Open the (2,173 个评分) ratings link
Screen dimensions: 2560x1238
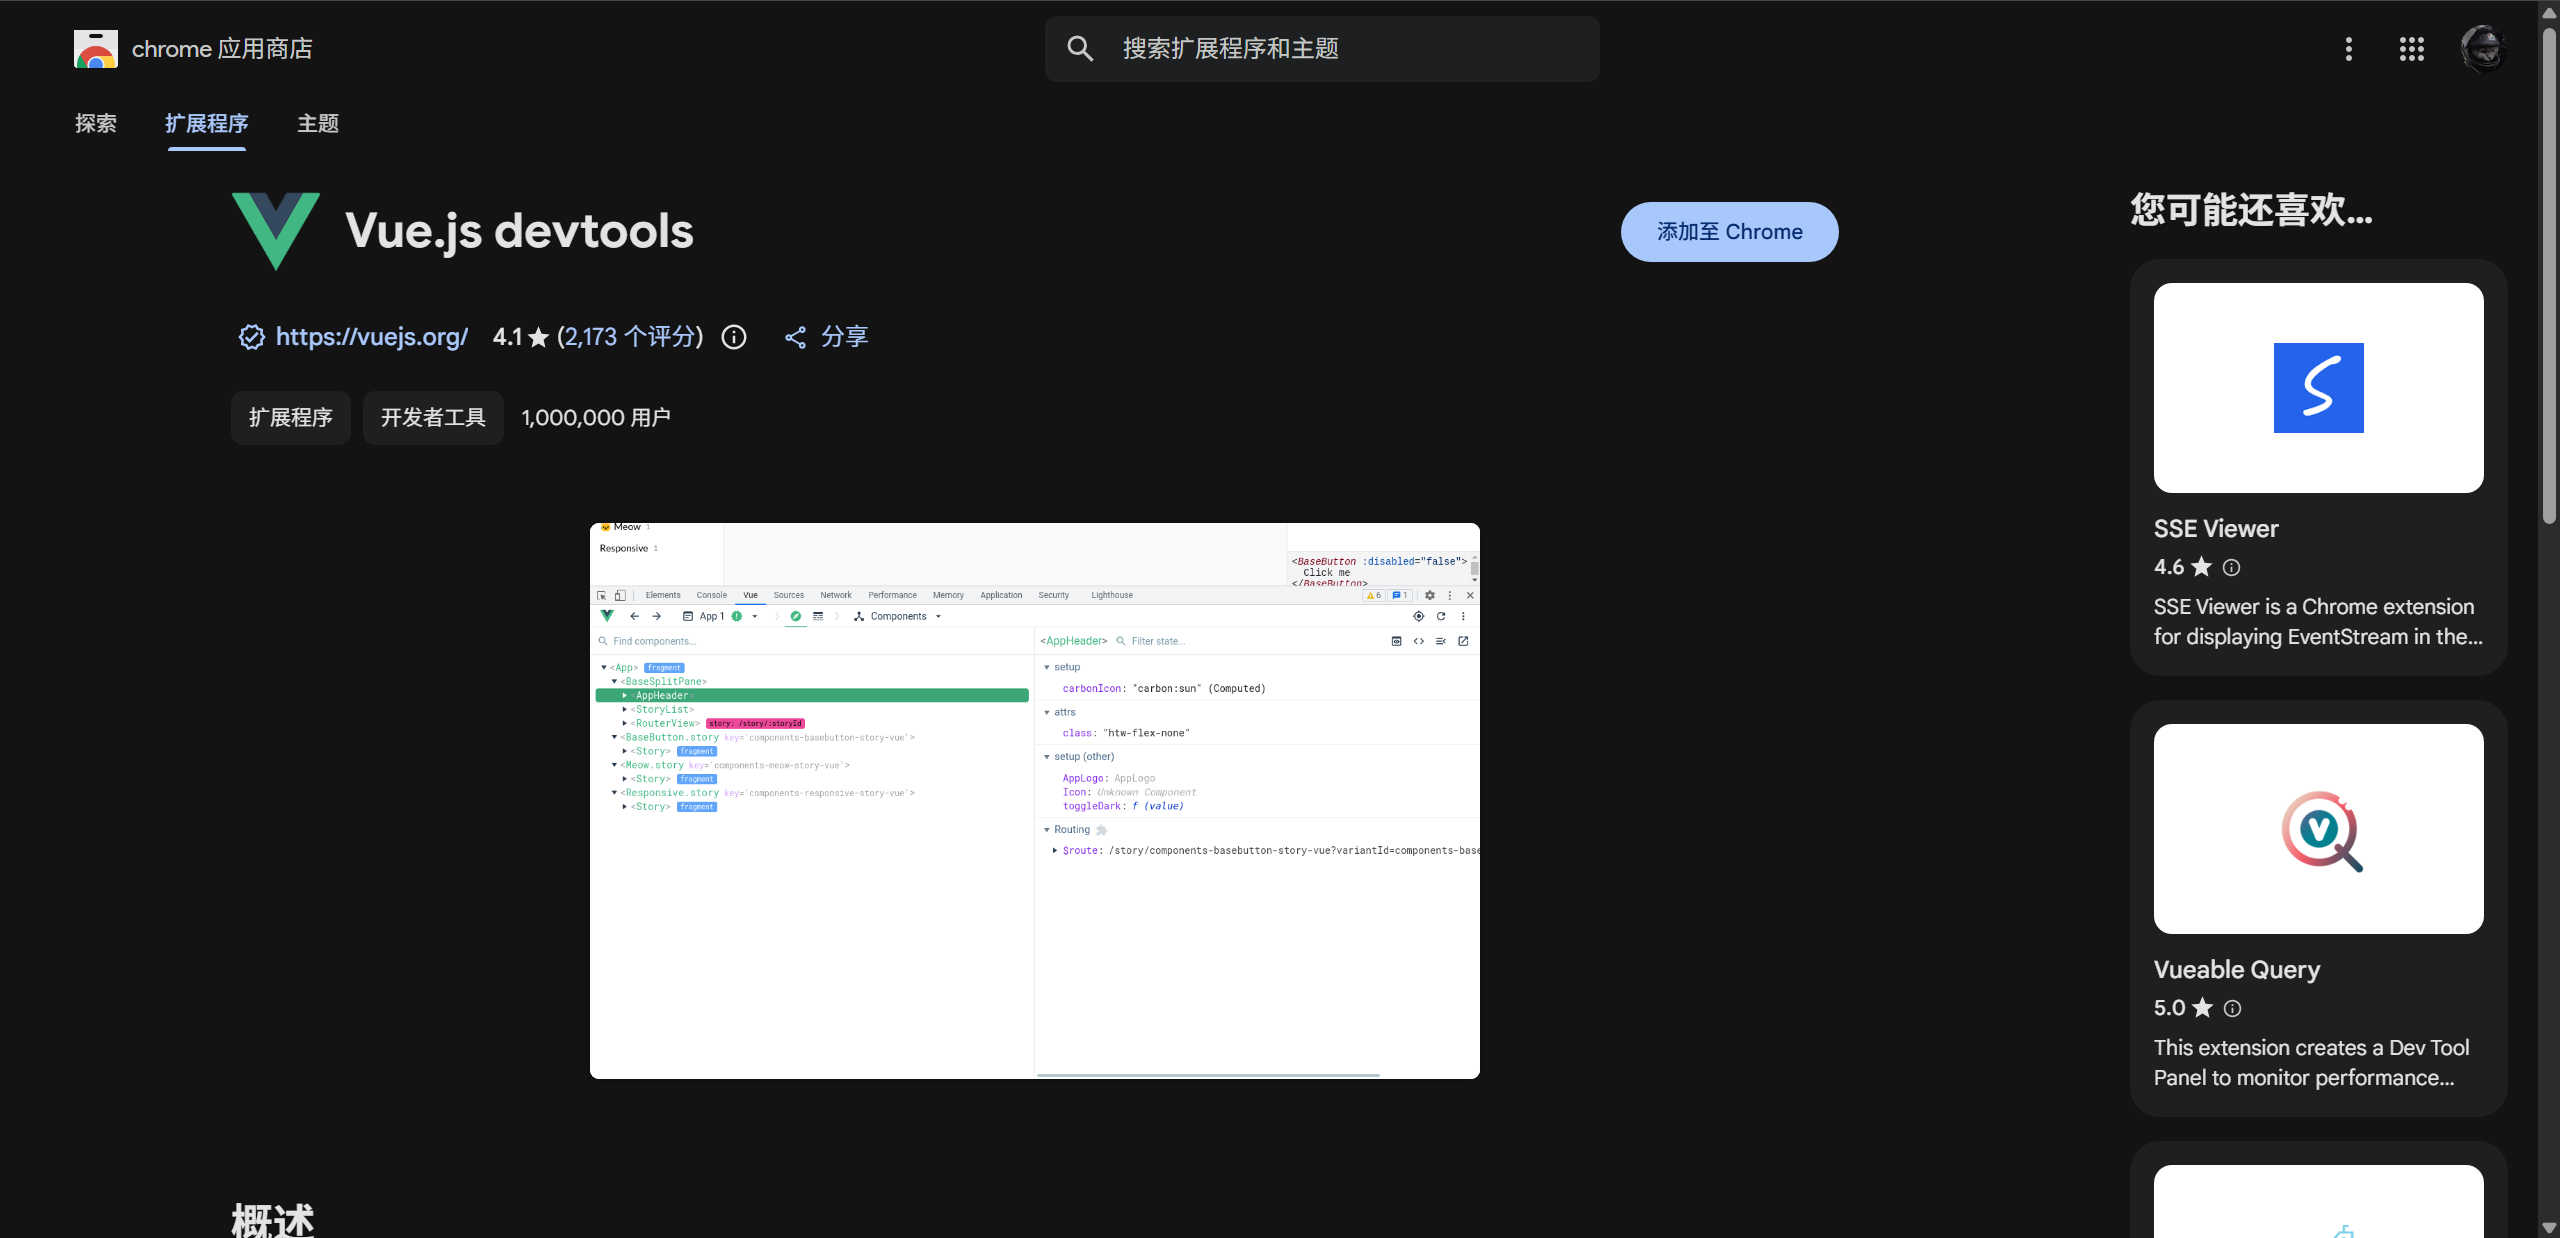pyautogui.click(x=630, y=337)
